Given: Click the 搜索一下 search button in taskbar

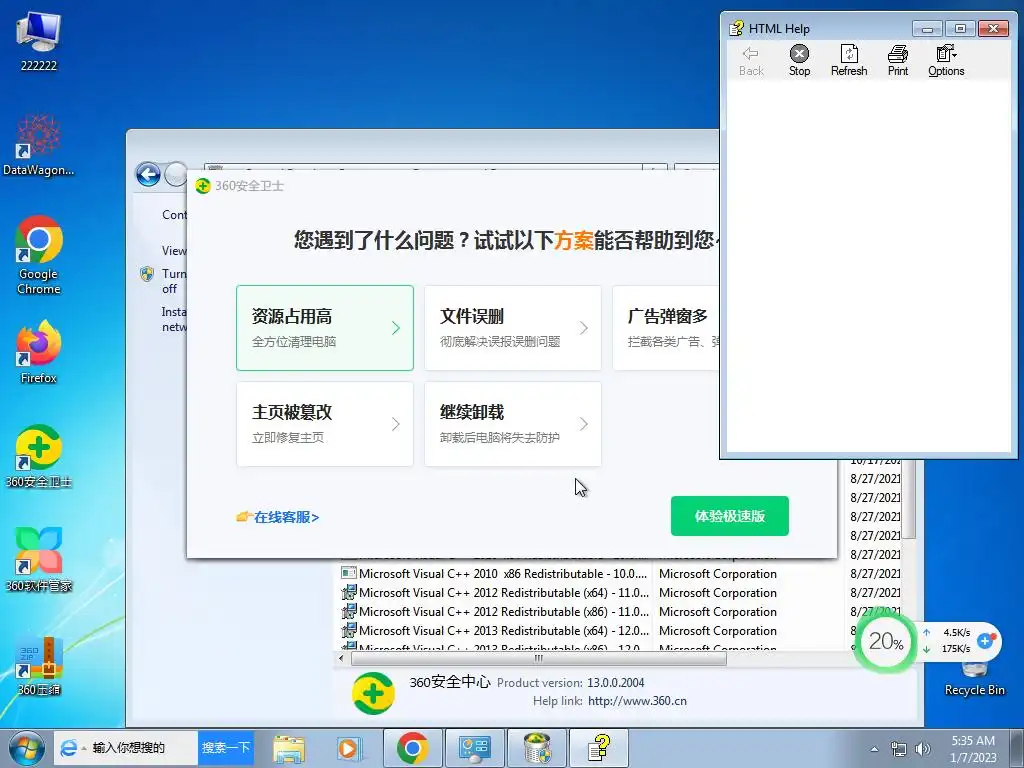Looking at the screenshot, I should 225,748.
